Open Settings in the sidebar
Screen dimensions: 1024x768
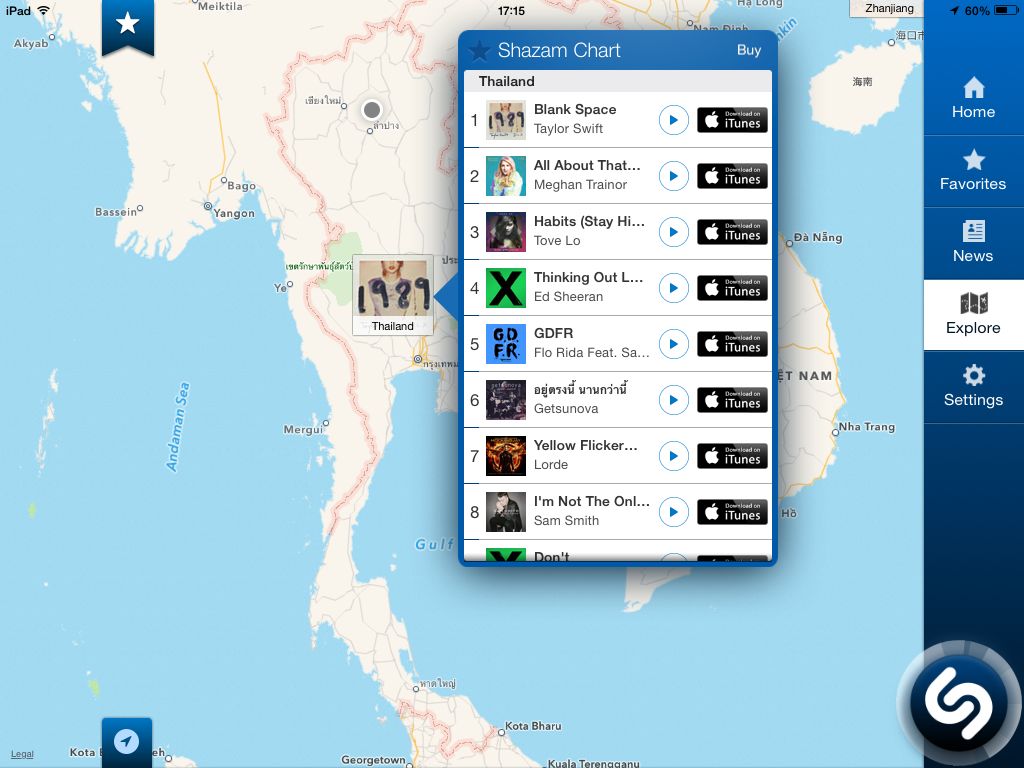click(973, 387)
